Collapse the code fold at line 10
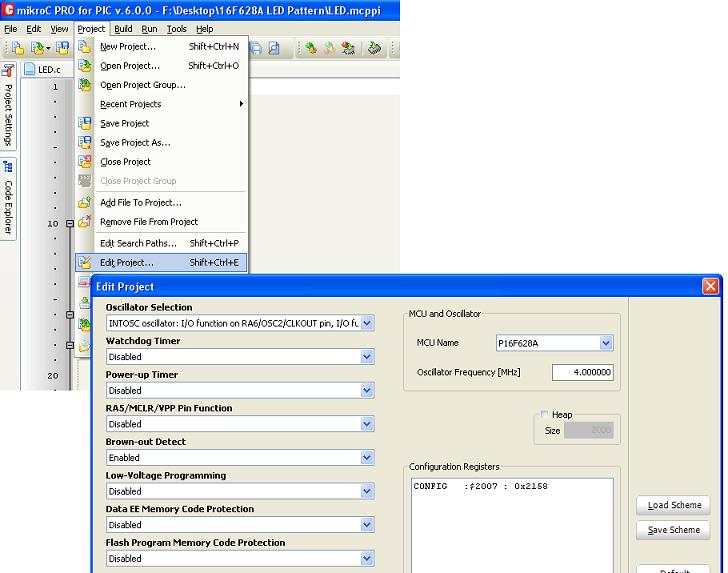The height and width of the screenshot is (573, 728). pyautogui.click(x=70, y=224)
